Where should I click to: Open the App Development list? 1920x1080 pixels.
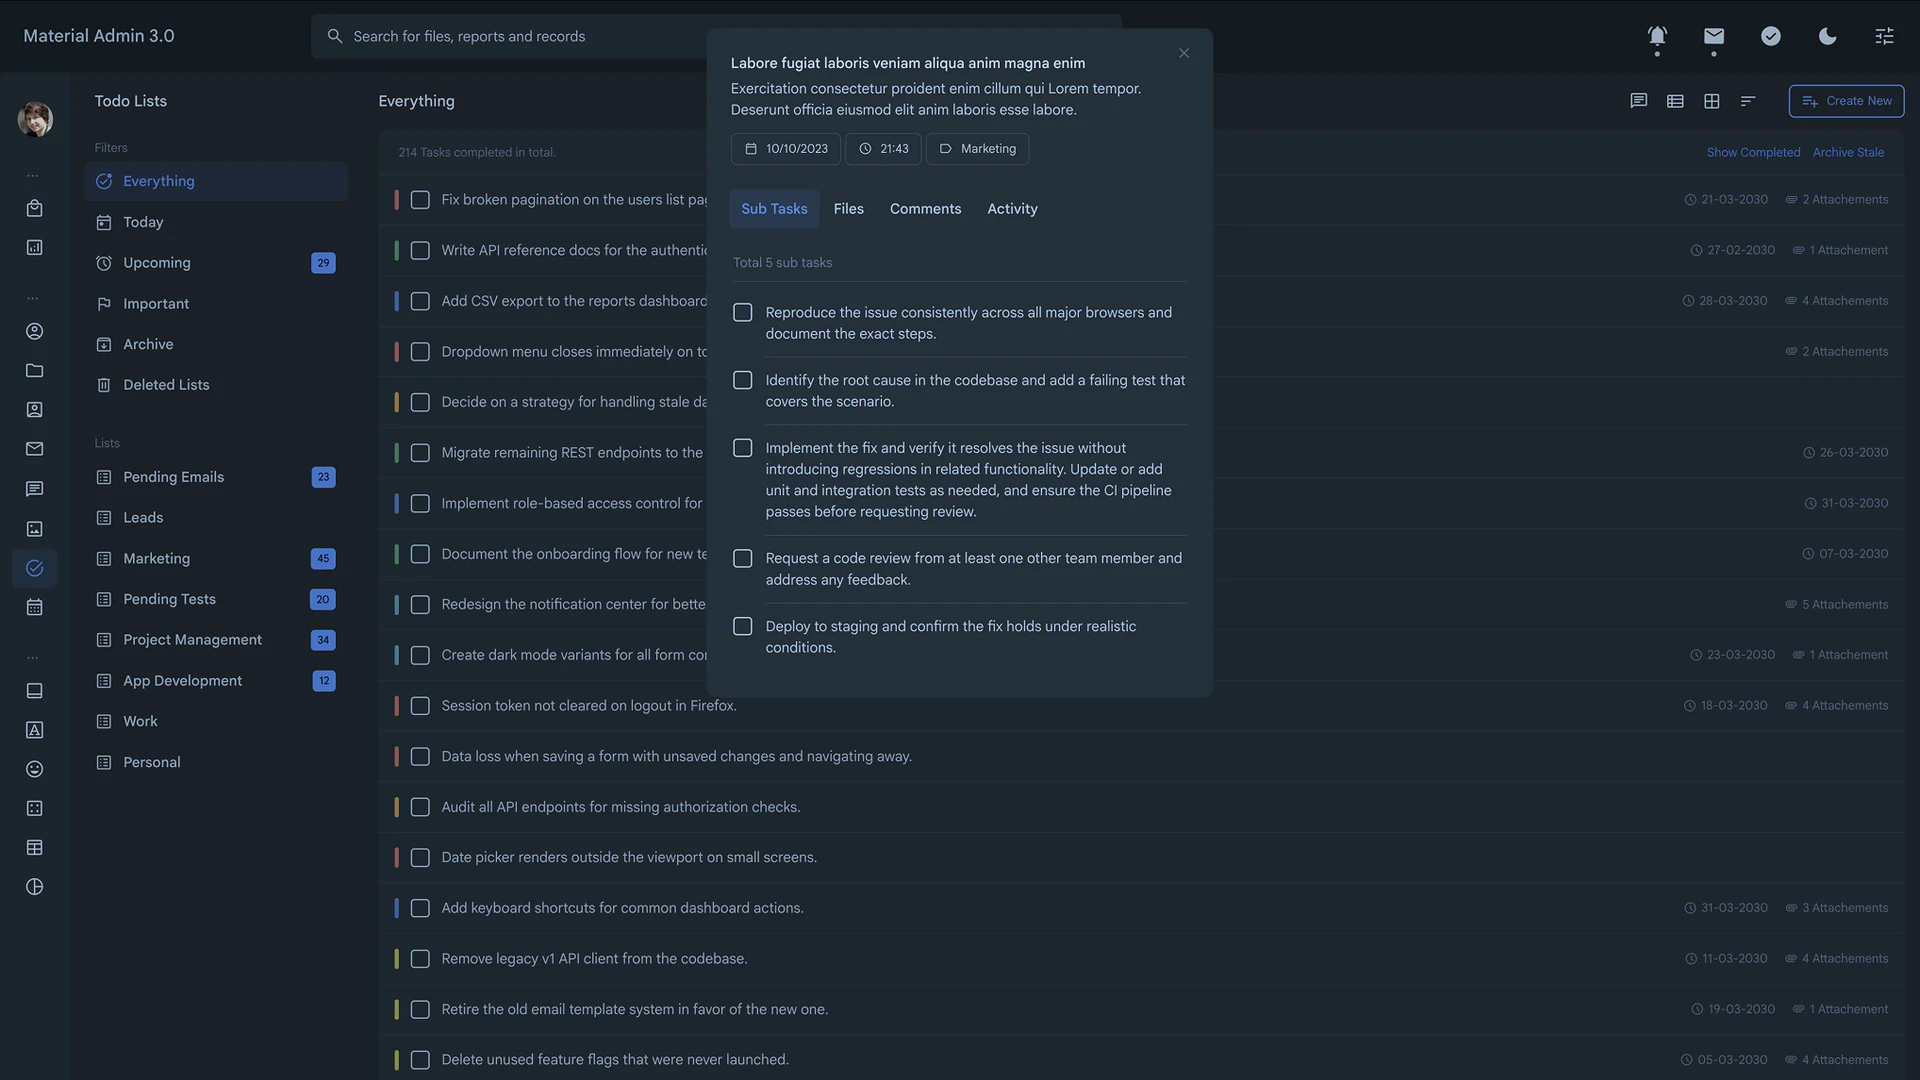216,681
